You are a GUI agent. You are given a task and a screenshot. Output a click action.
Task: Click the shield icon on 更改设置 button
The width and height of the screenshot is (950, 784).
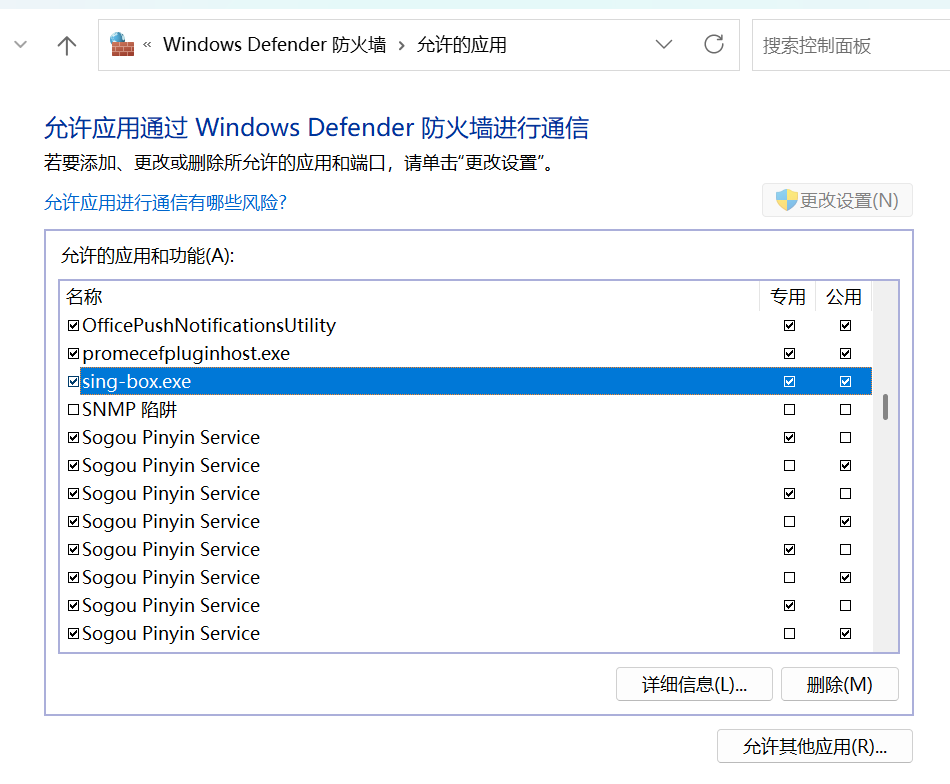tap(786, 200)
